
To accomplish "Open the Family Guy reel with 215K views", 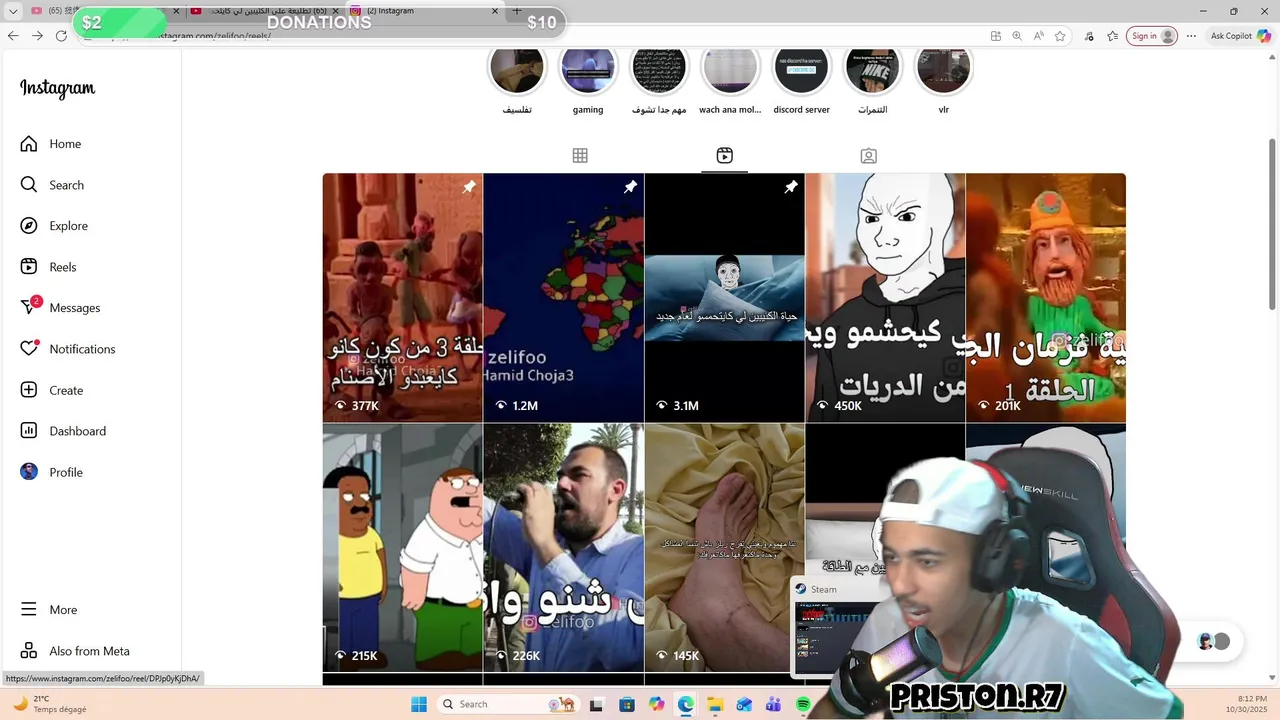I will coord(402,548).
